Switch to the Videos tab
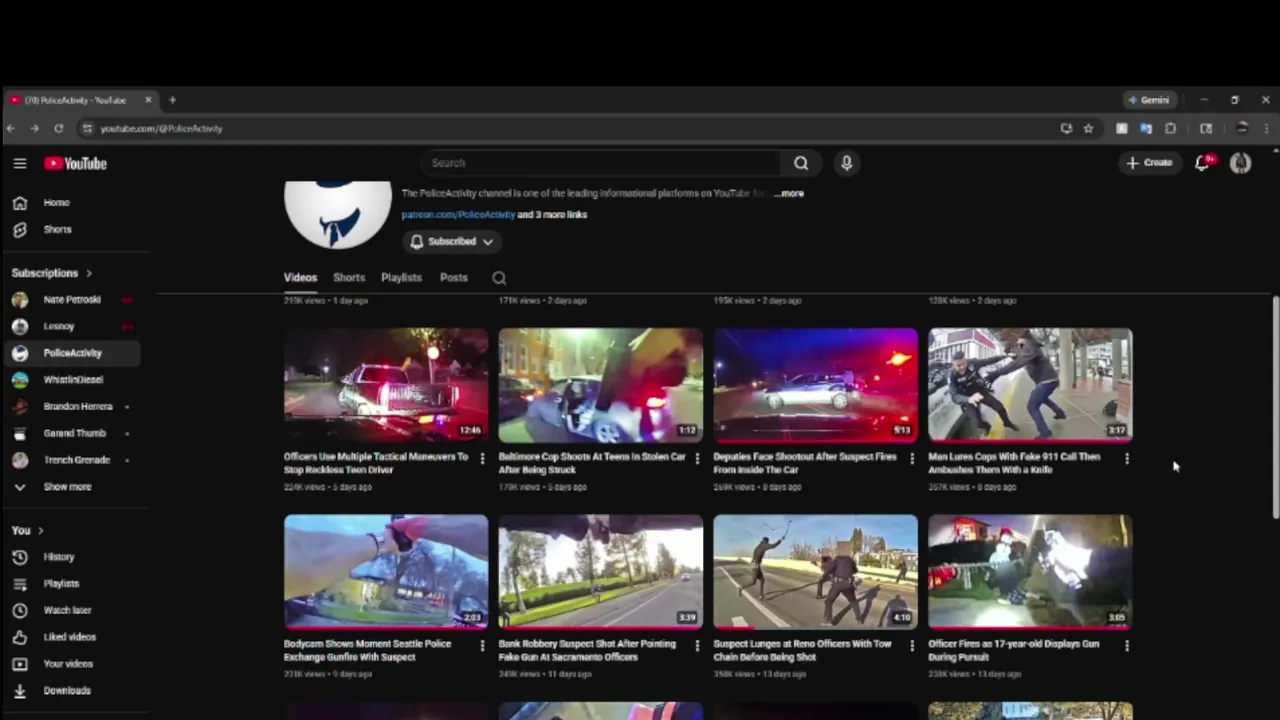 (x=300, y=278)
